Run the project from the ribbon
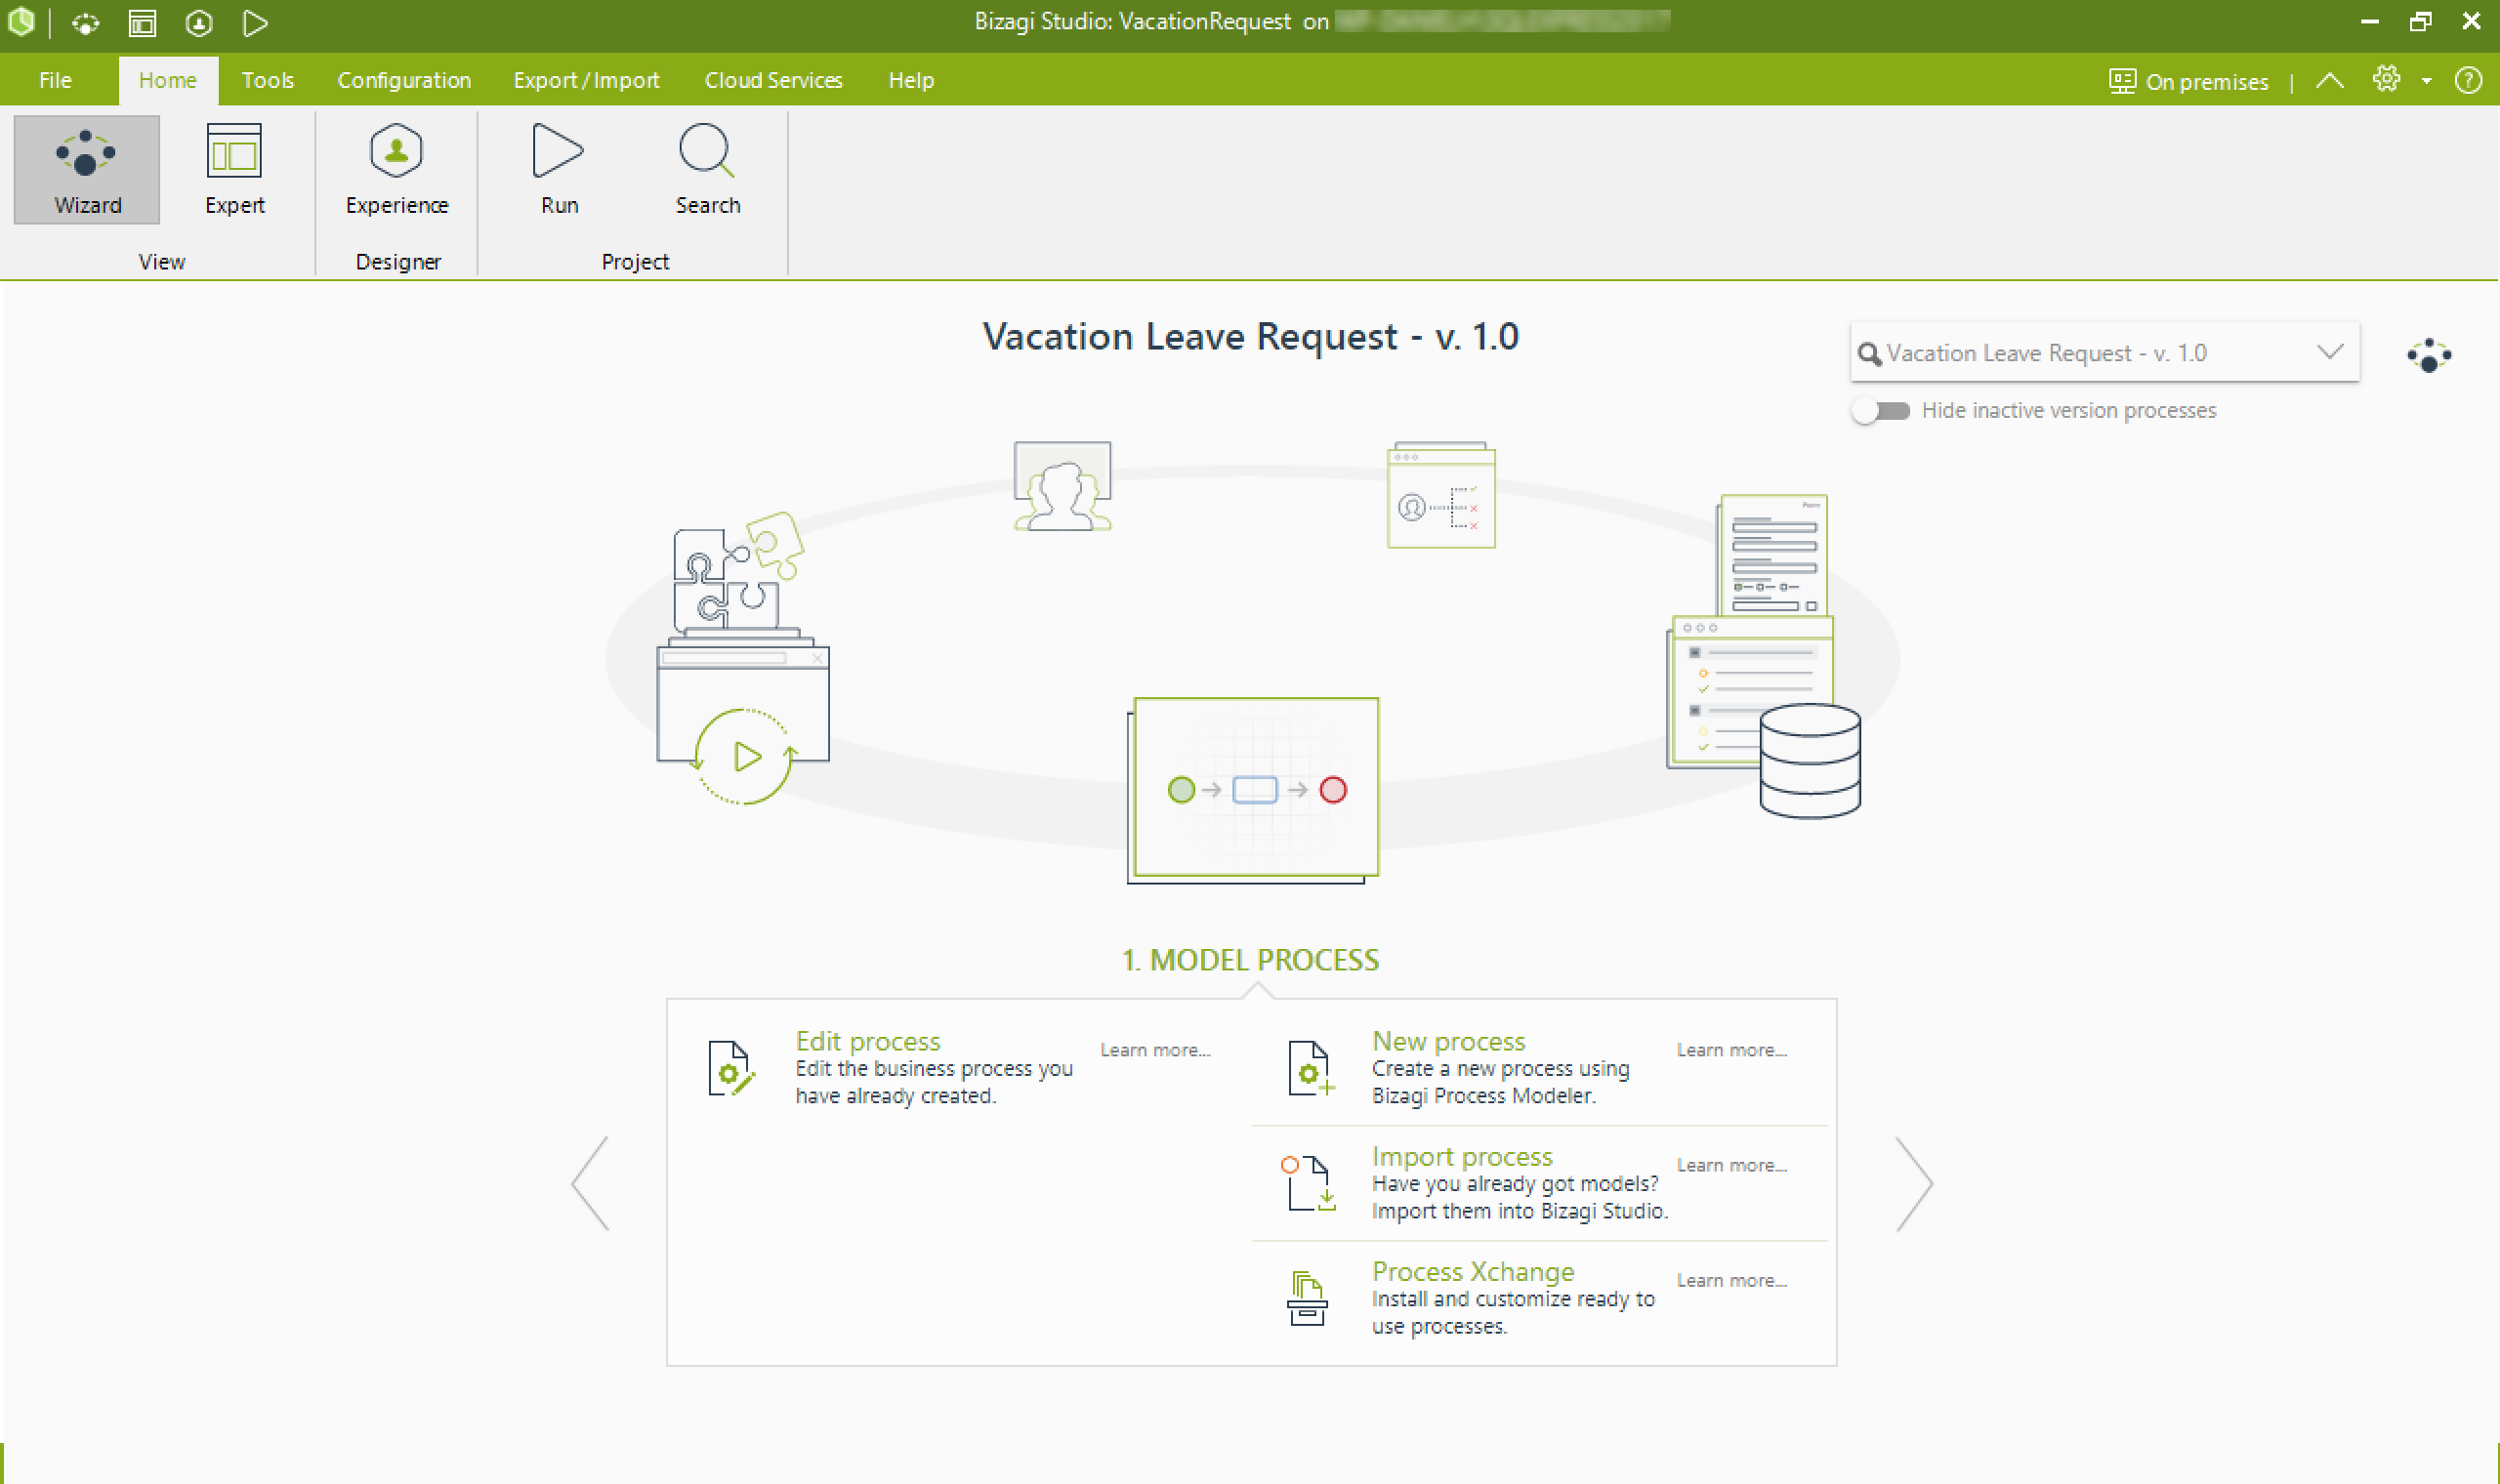 coord(559,169)
